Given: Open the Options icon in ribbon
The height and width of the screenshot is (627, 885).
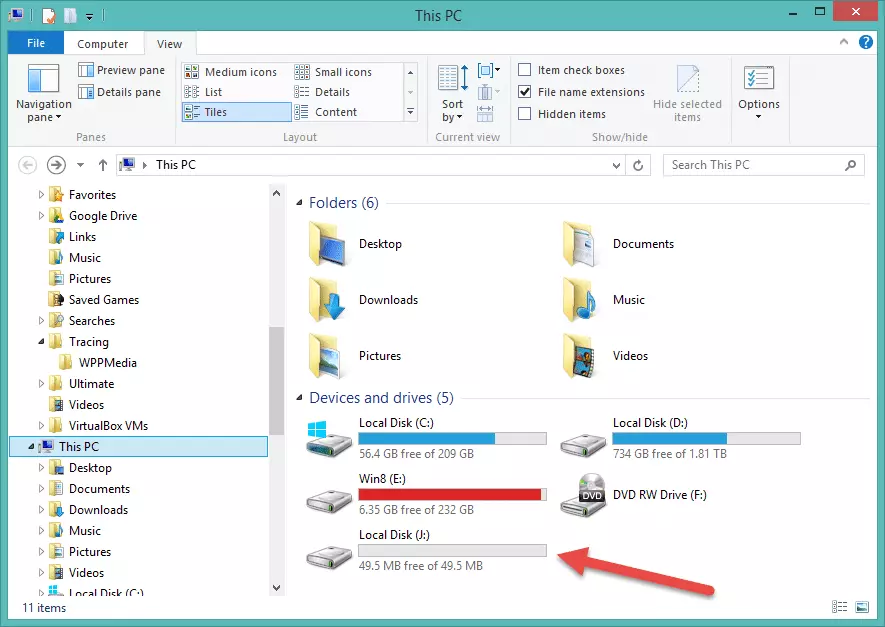Looking at the screenshot, I should click(x=758, y=80).
